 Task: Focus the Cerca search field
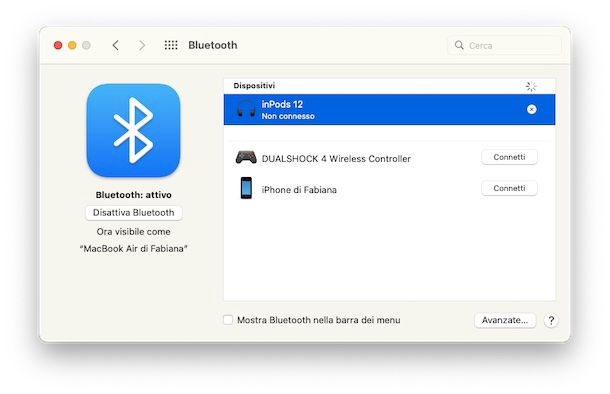tap(504, 45)
